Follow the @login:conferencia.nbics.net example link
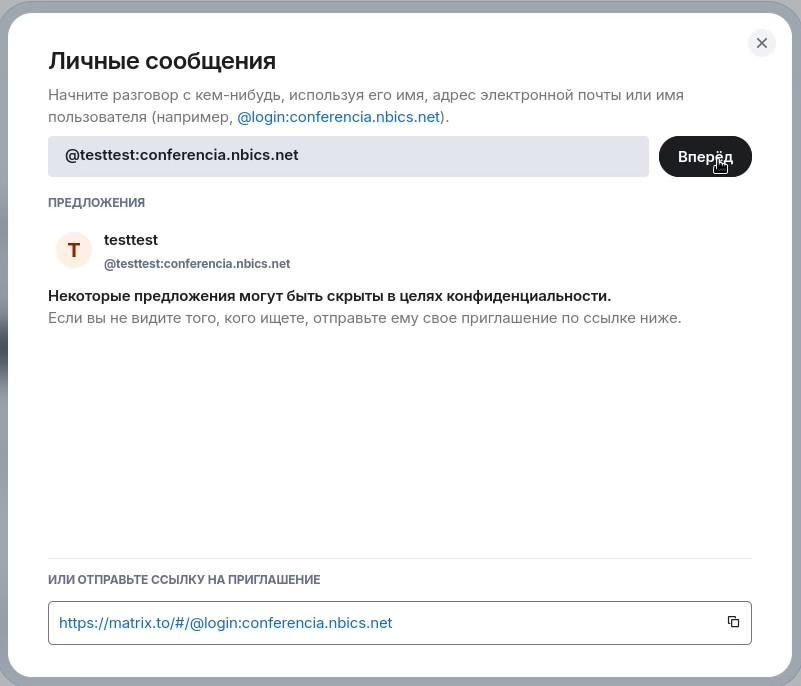 click(x=338, y=117)
